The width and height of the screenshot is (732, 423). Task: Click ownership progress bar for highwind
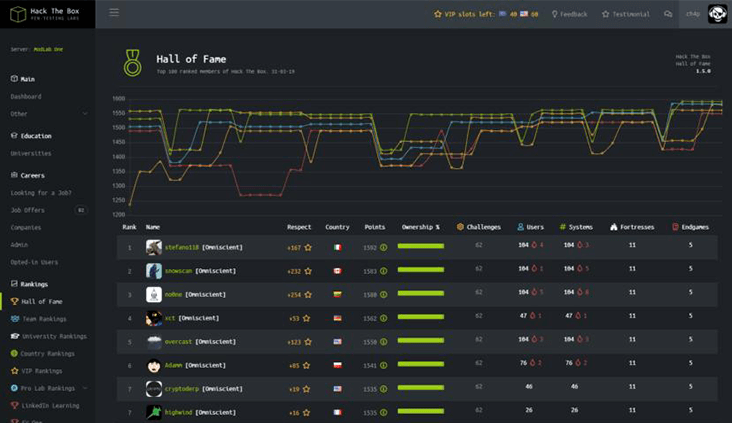(421, 411)
